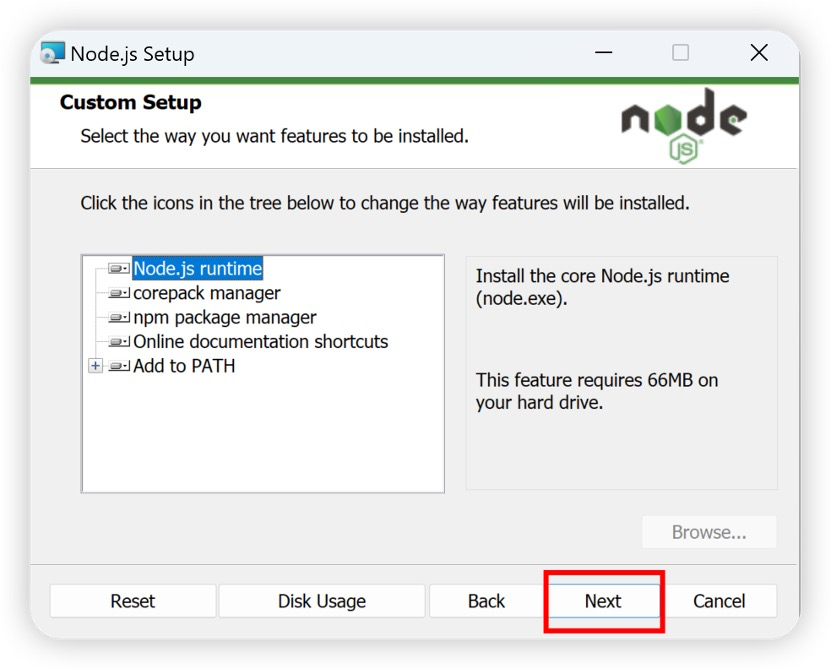Click the npm package manager drive icon

coord(119,317)
